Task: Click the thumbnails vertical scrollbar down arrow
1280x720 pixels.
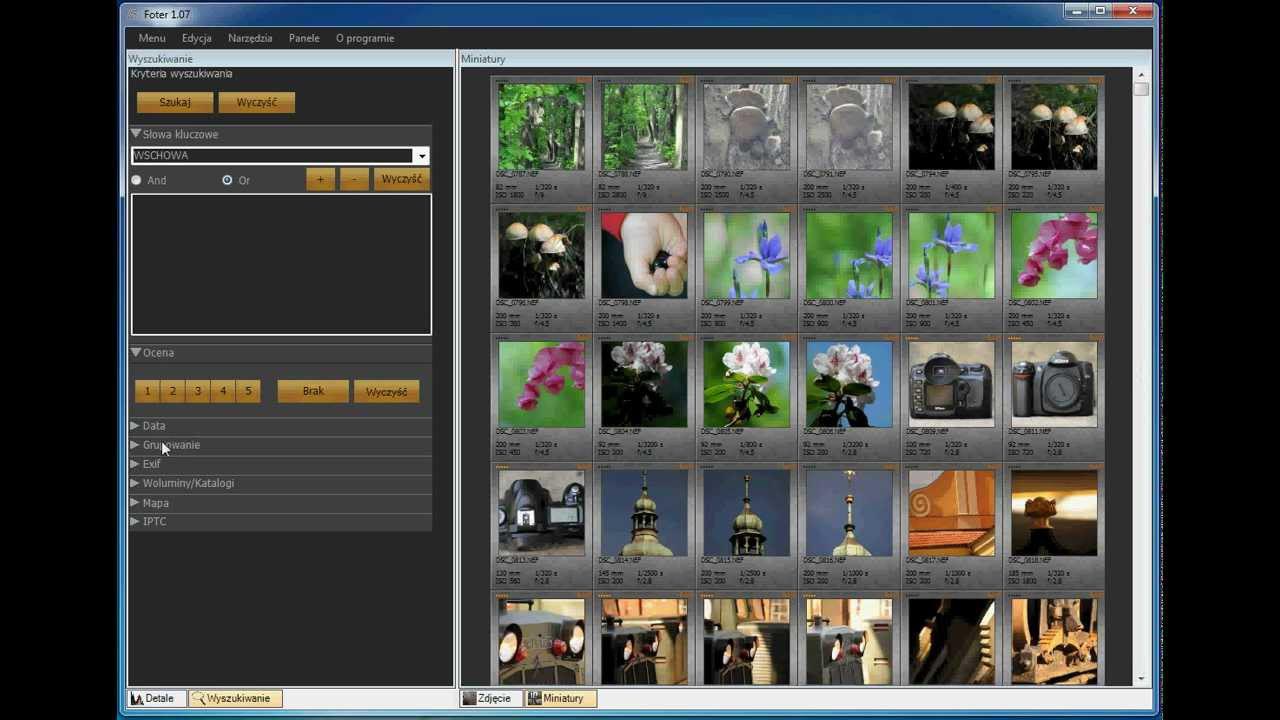Action: (1142, 679)
